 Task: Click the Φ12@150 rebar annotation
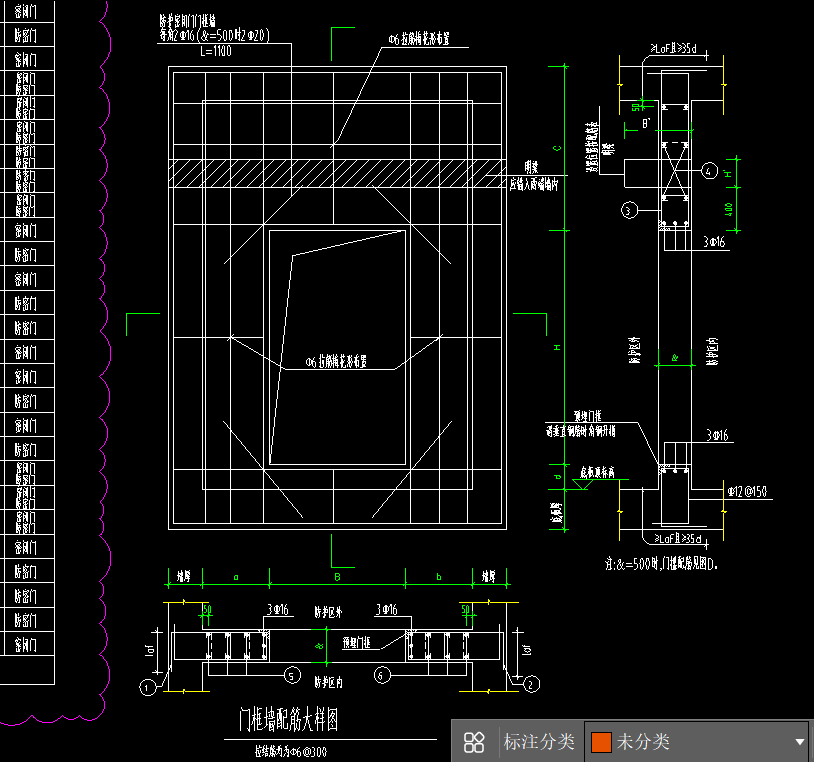[x=747, y=491]
